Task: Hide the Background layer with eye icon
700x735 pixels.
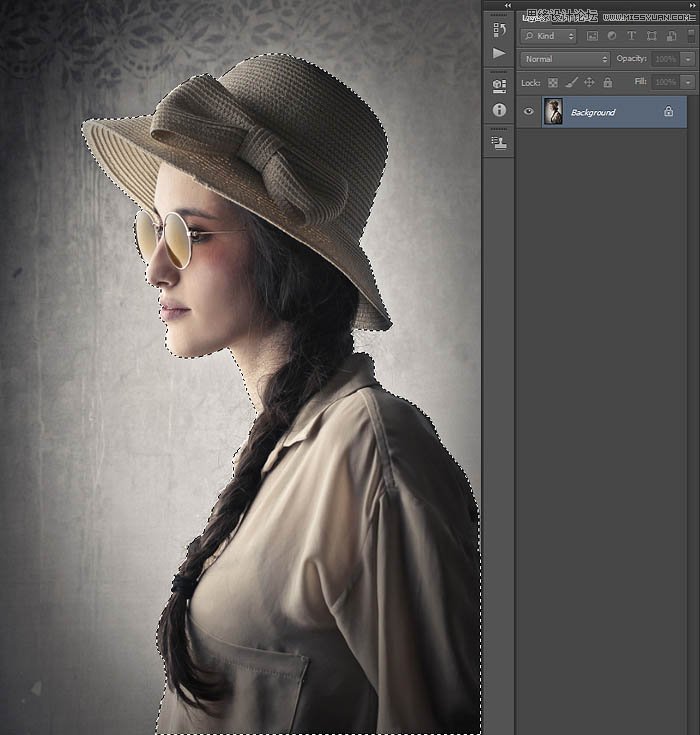Action: tap(529, 112)
